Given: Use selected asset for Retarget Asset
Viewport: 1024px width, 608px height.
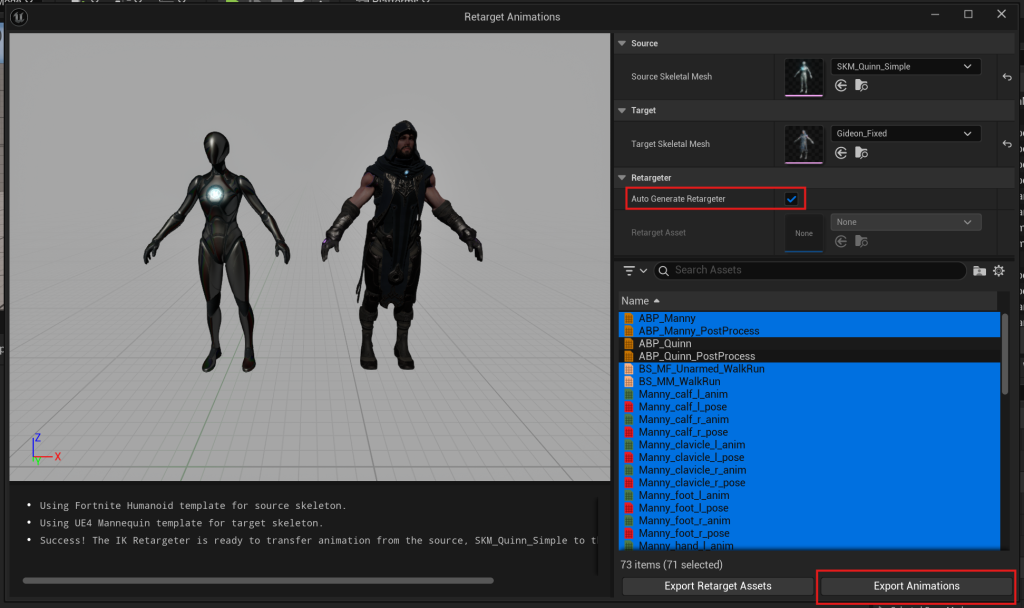Looking at the screenshot, I should pyautogui.click(x=840, y=242).
